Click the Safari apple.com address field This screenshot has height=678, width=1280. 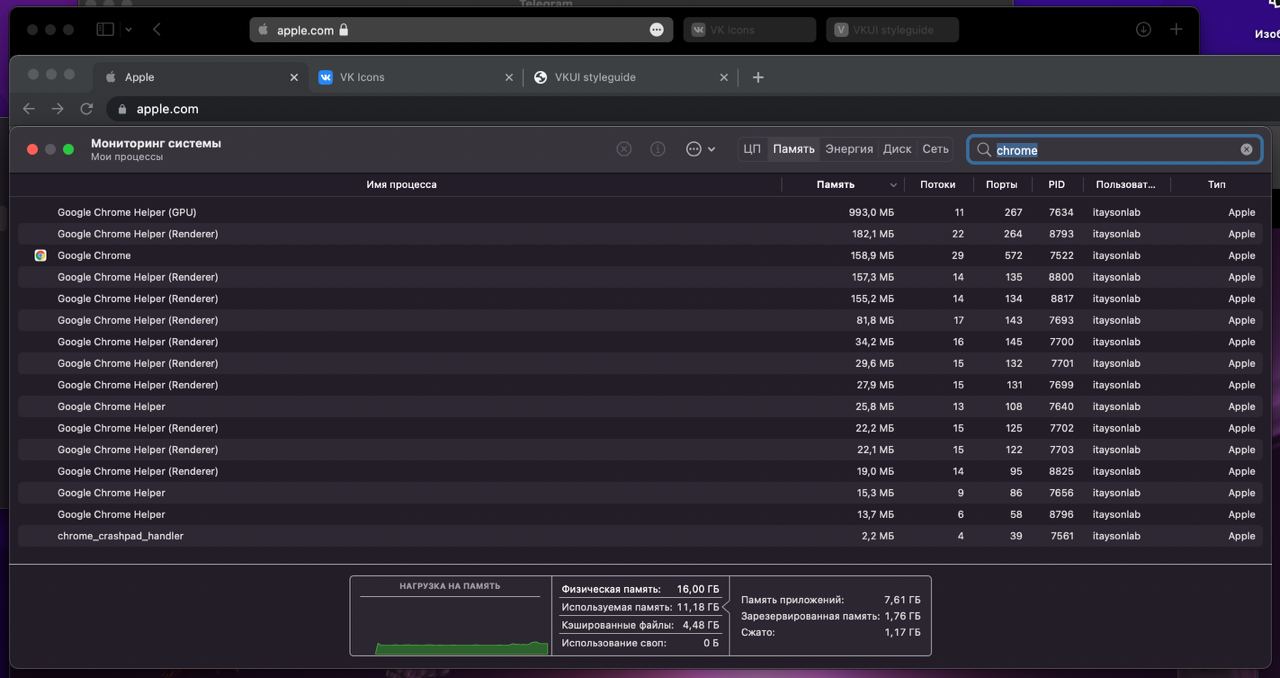460,30
